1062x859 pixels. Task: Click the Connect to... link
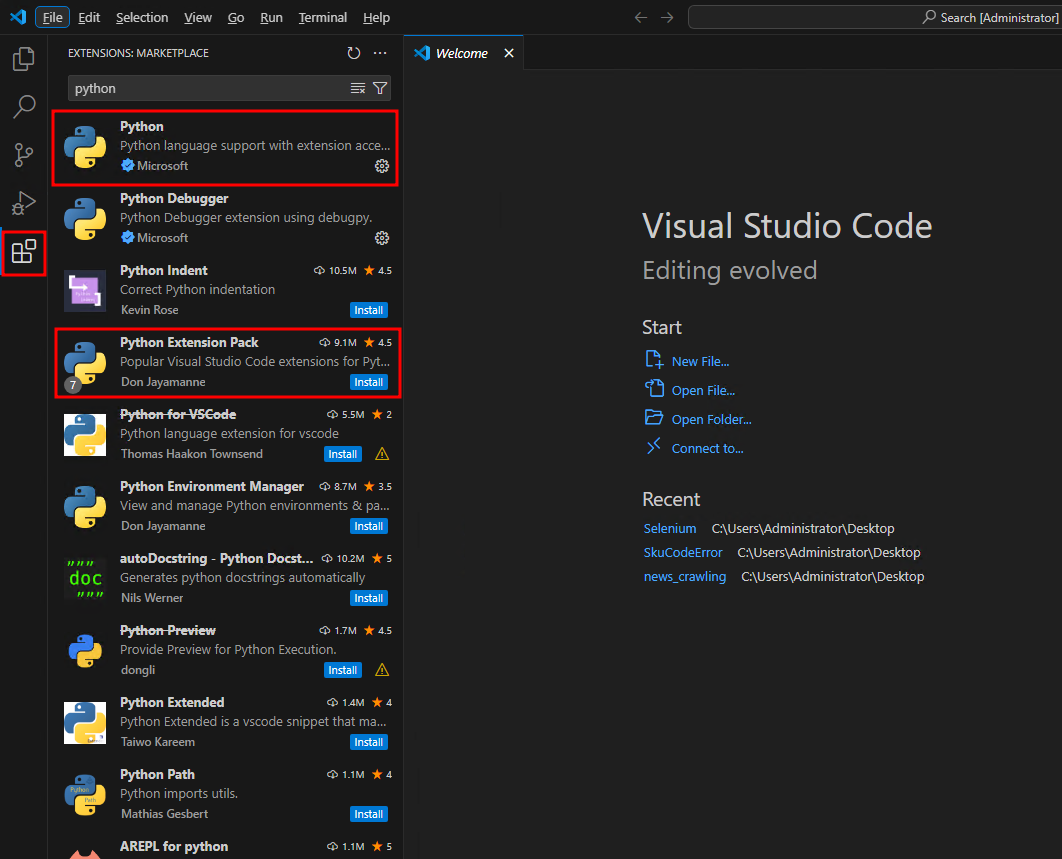707,448
